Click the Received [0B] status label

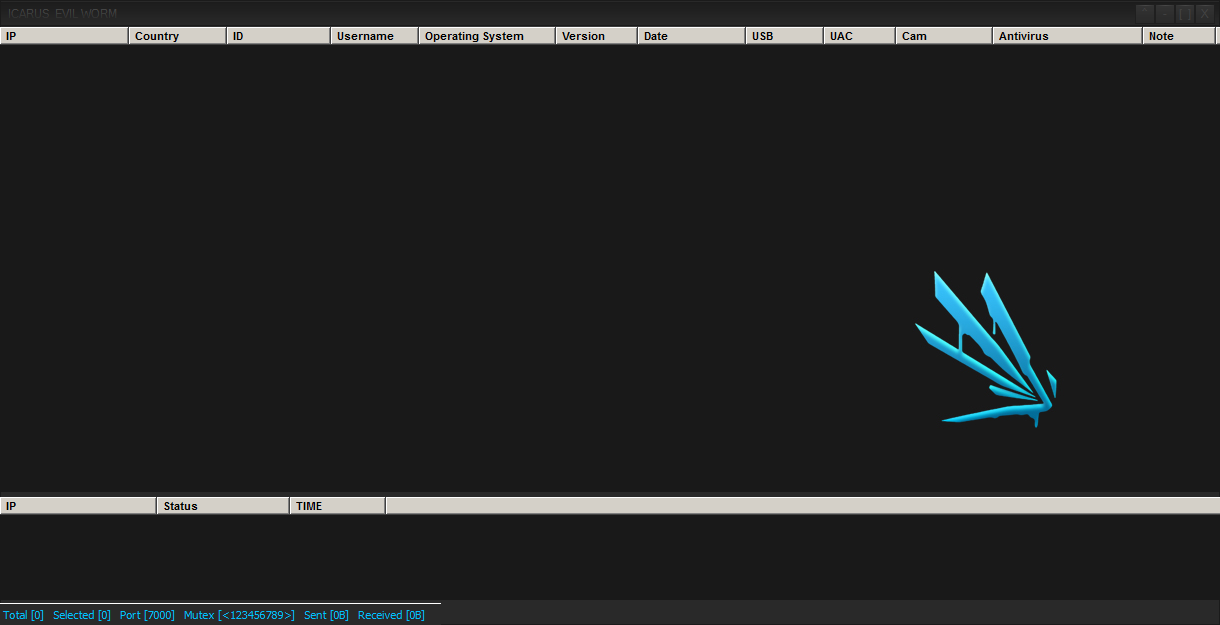pyautogui.click(x=391, y=615)
